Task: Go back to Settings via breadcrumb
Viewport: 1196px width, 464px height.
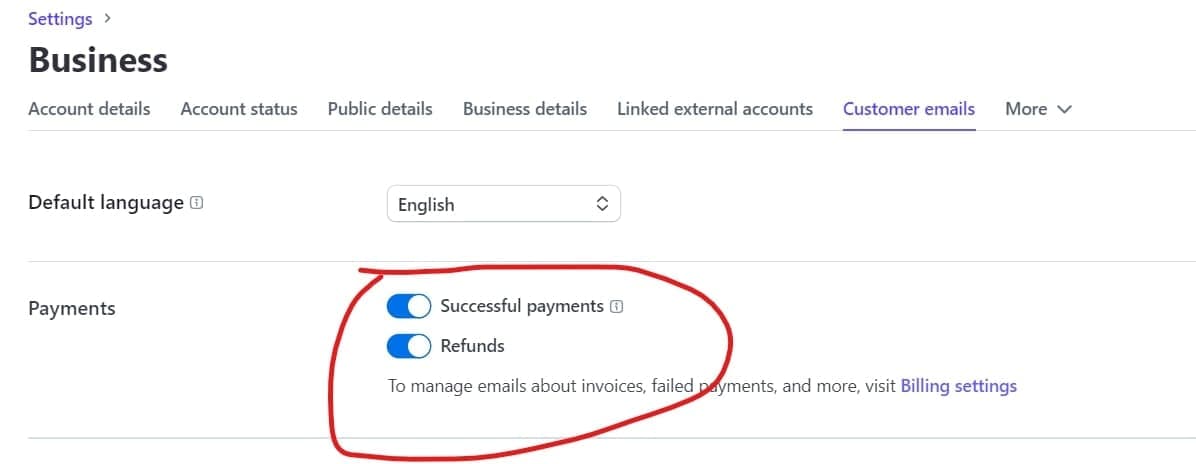Action: click(60, 18)
